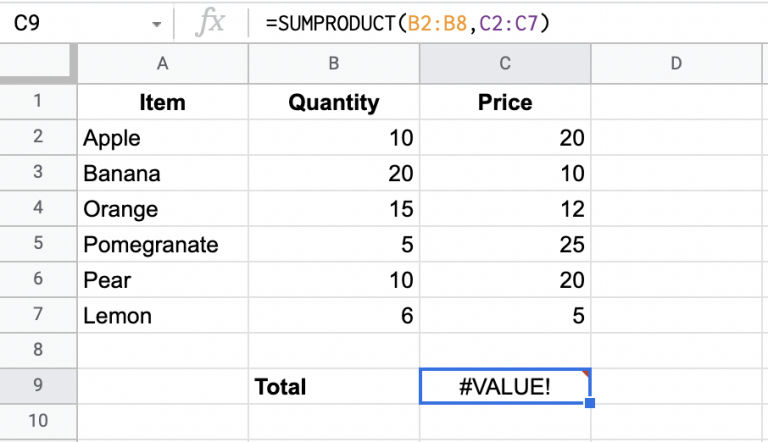Click the select-all corner box
This screenshot has width=768, height=442.
pos(37,63)
